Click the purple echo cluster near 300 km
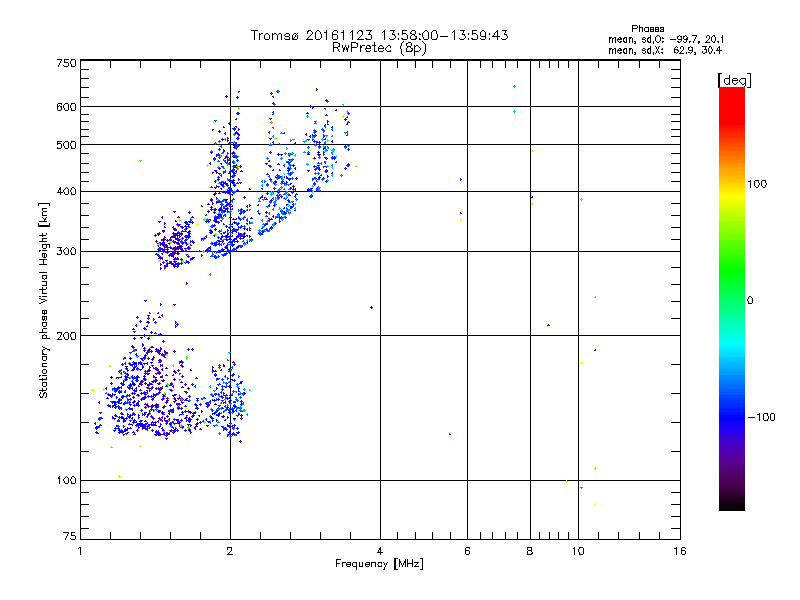This screenshot has height=600, width=800. coord(174,242)
